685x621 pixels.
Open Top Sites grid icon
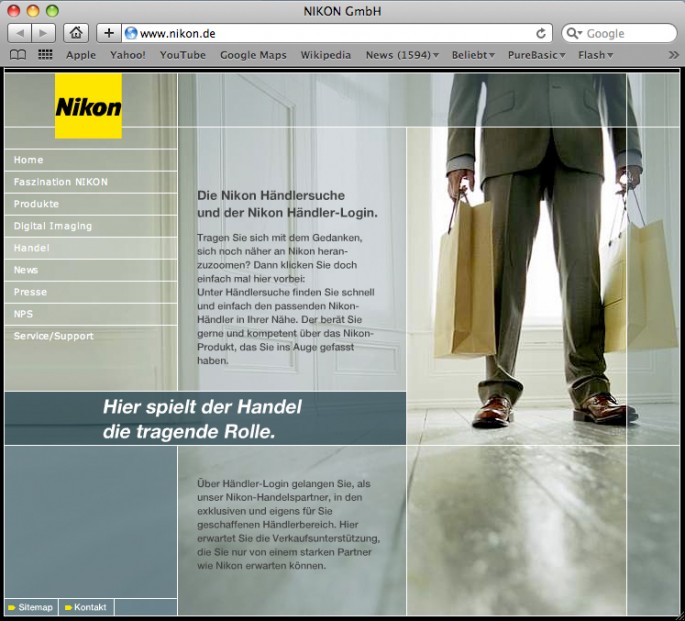coord(45,55)
